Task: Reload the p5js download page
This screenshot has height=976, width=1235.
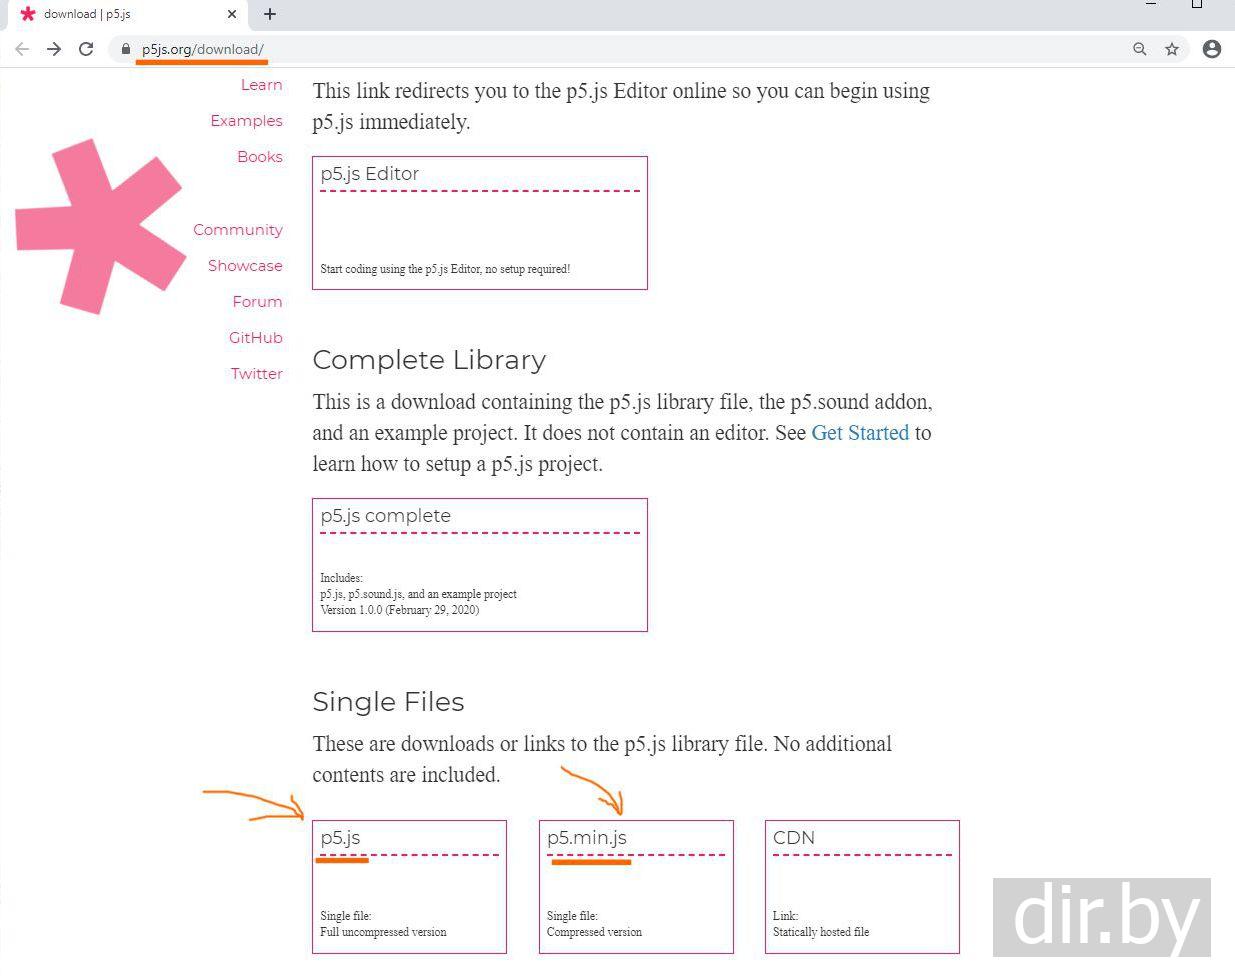Action: tap(86, 49)
